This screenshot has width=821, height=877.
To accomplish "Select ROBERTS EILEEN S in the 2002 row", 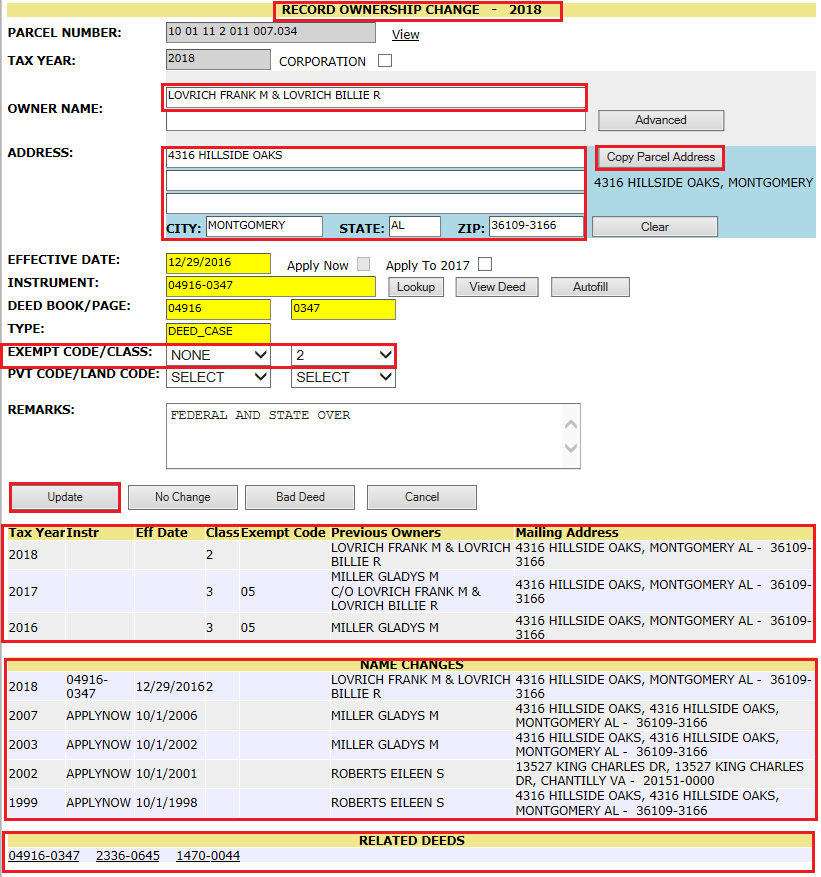I will pos(387,774).
